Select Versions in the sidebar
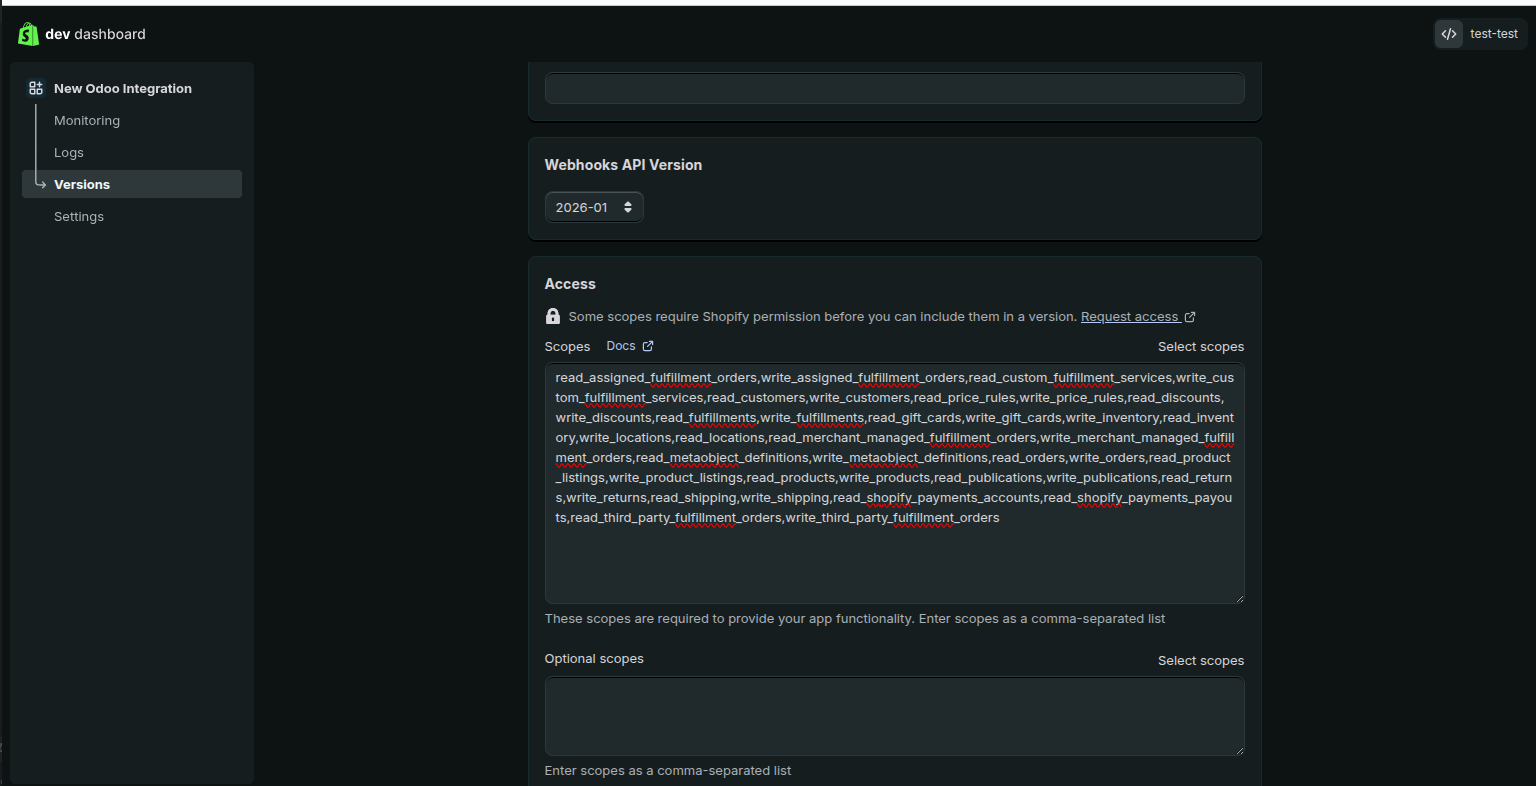1536x786 pixels. pyautogui.click(x=82, y=184)
